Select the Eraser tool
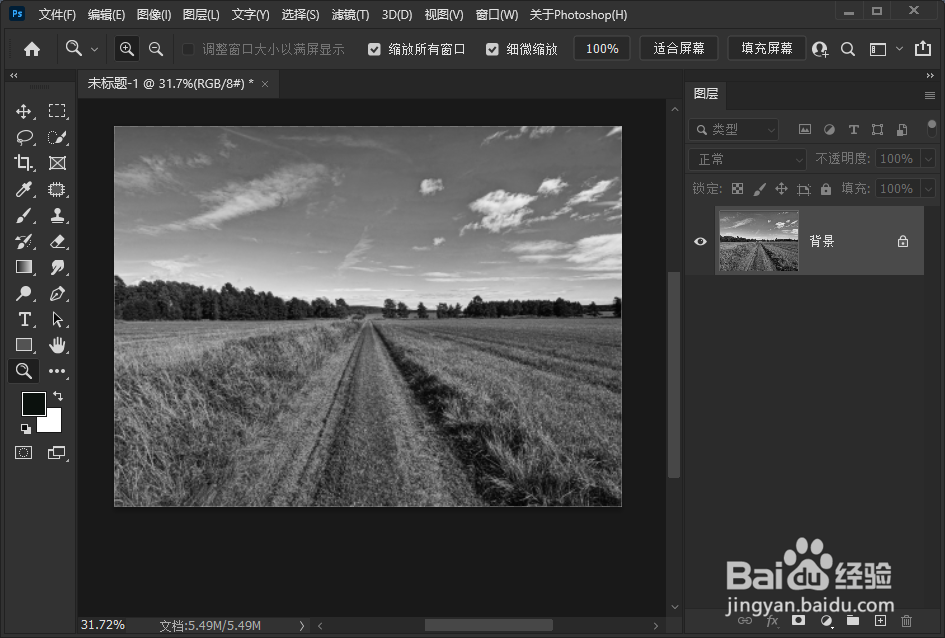 (x=57, y=242)
